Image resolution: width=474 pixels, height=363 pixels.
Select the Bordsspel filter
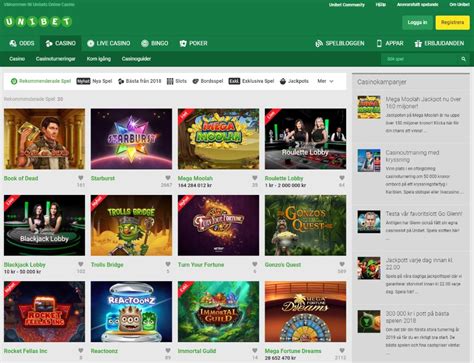pyautogui.click(x=208, y=81)
